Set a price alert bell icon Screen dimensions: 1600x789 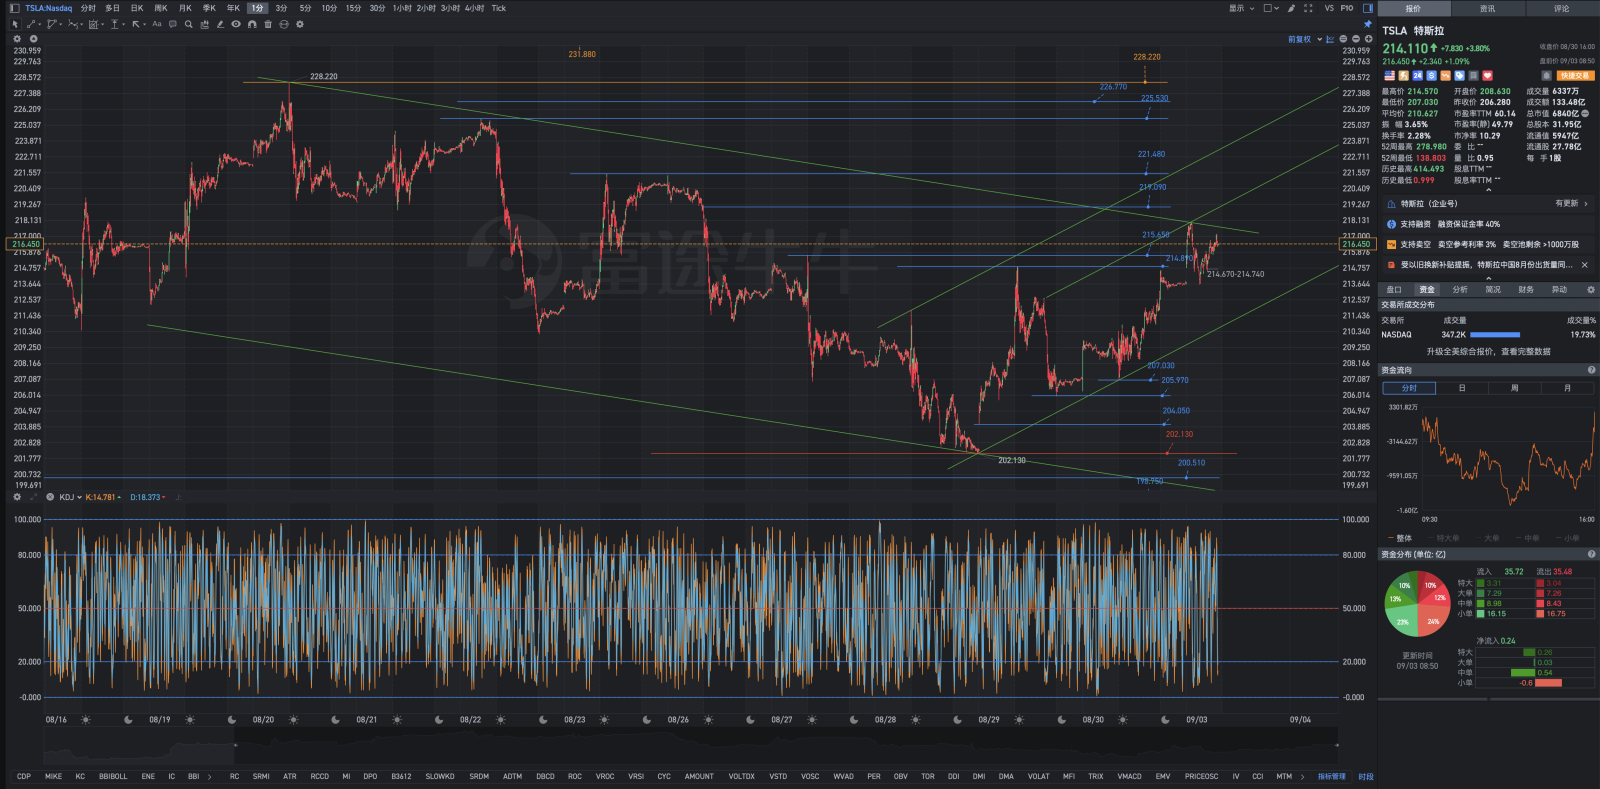[1546, 76]
